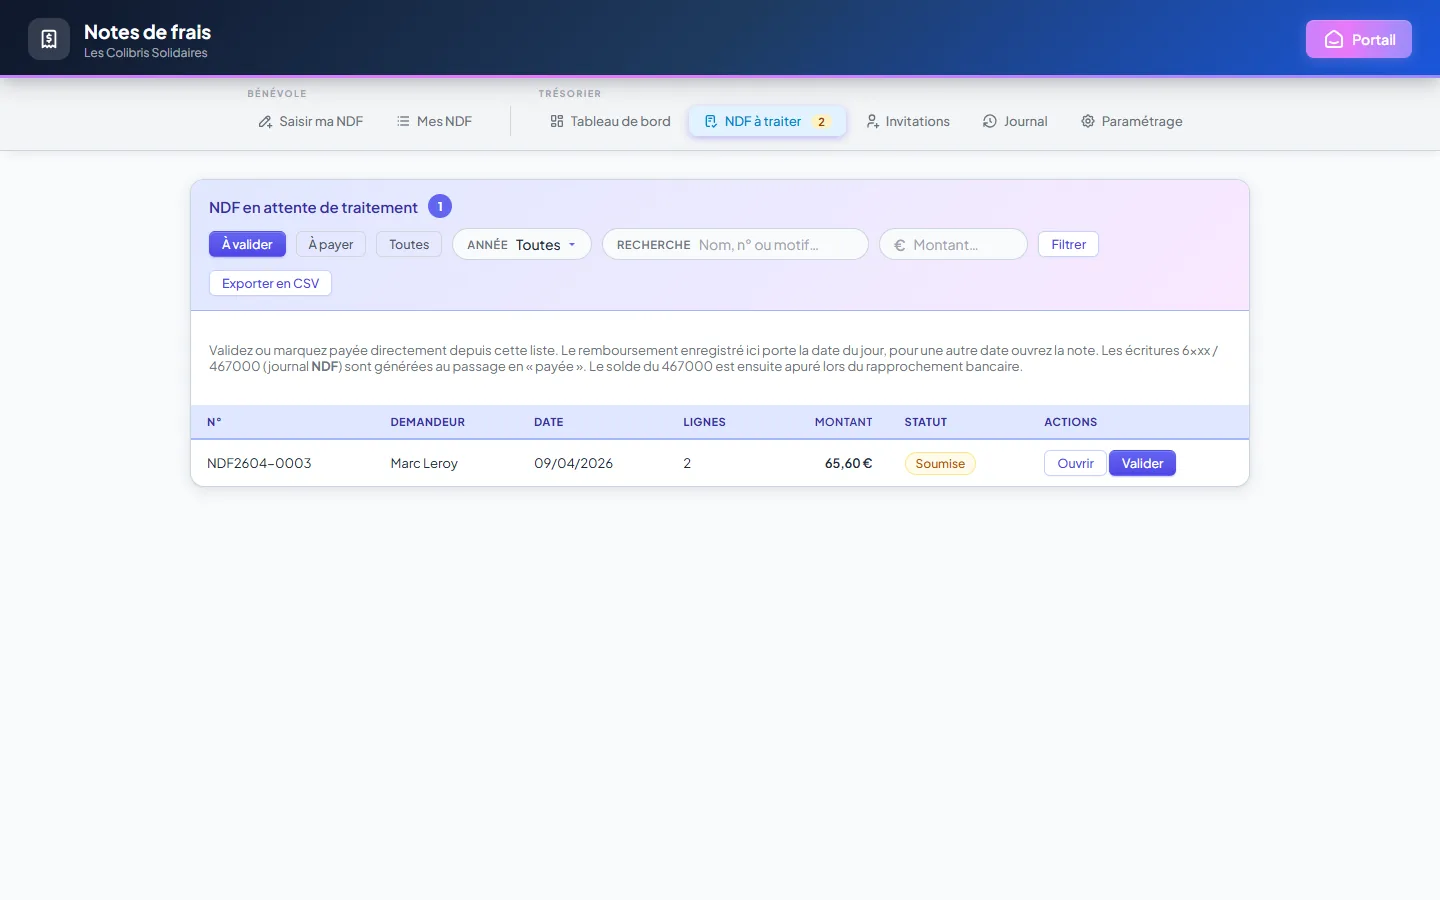Click Ouvrir for Marc Leroy's note
1440x900 pixels.
(1075, 463)
